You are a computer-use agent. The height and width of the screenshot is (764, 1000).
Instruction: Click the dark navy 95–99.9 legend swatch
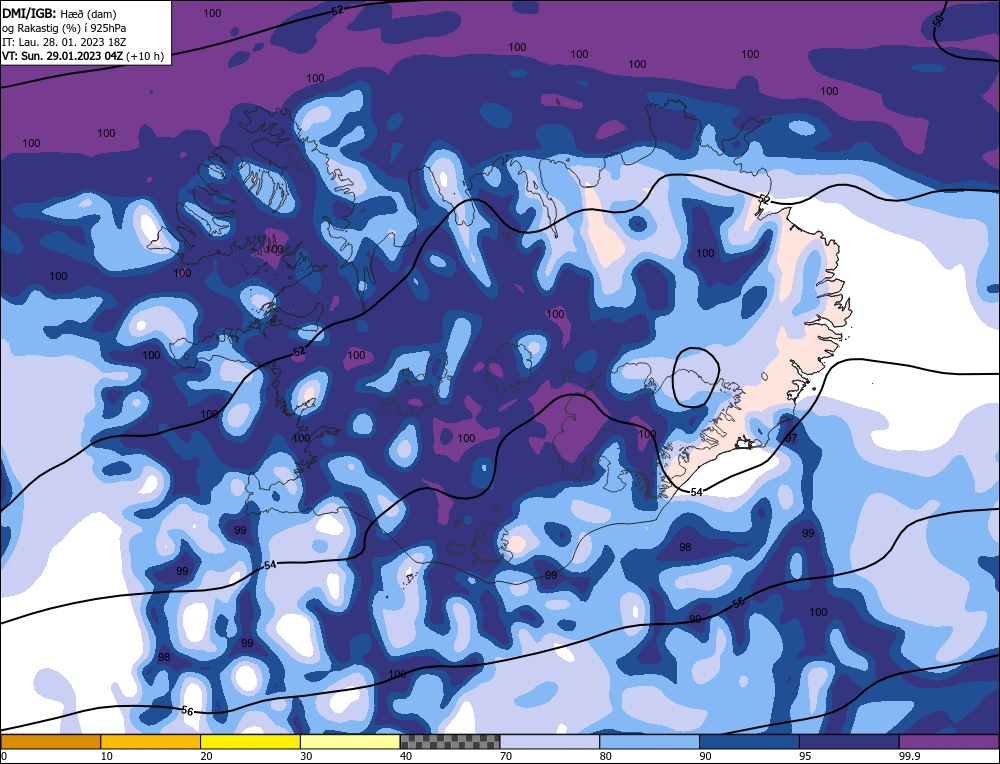849,742
